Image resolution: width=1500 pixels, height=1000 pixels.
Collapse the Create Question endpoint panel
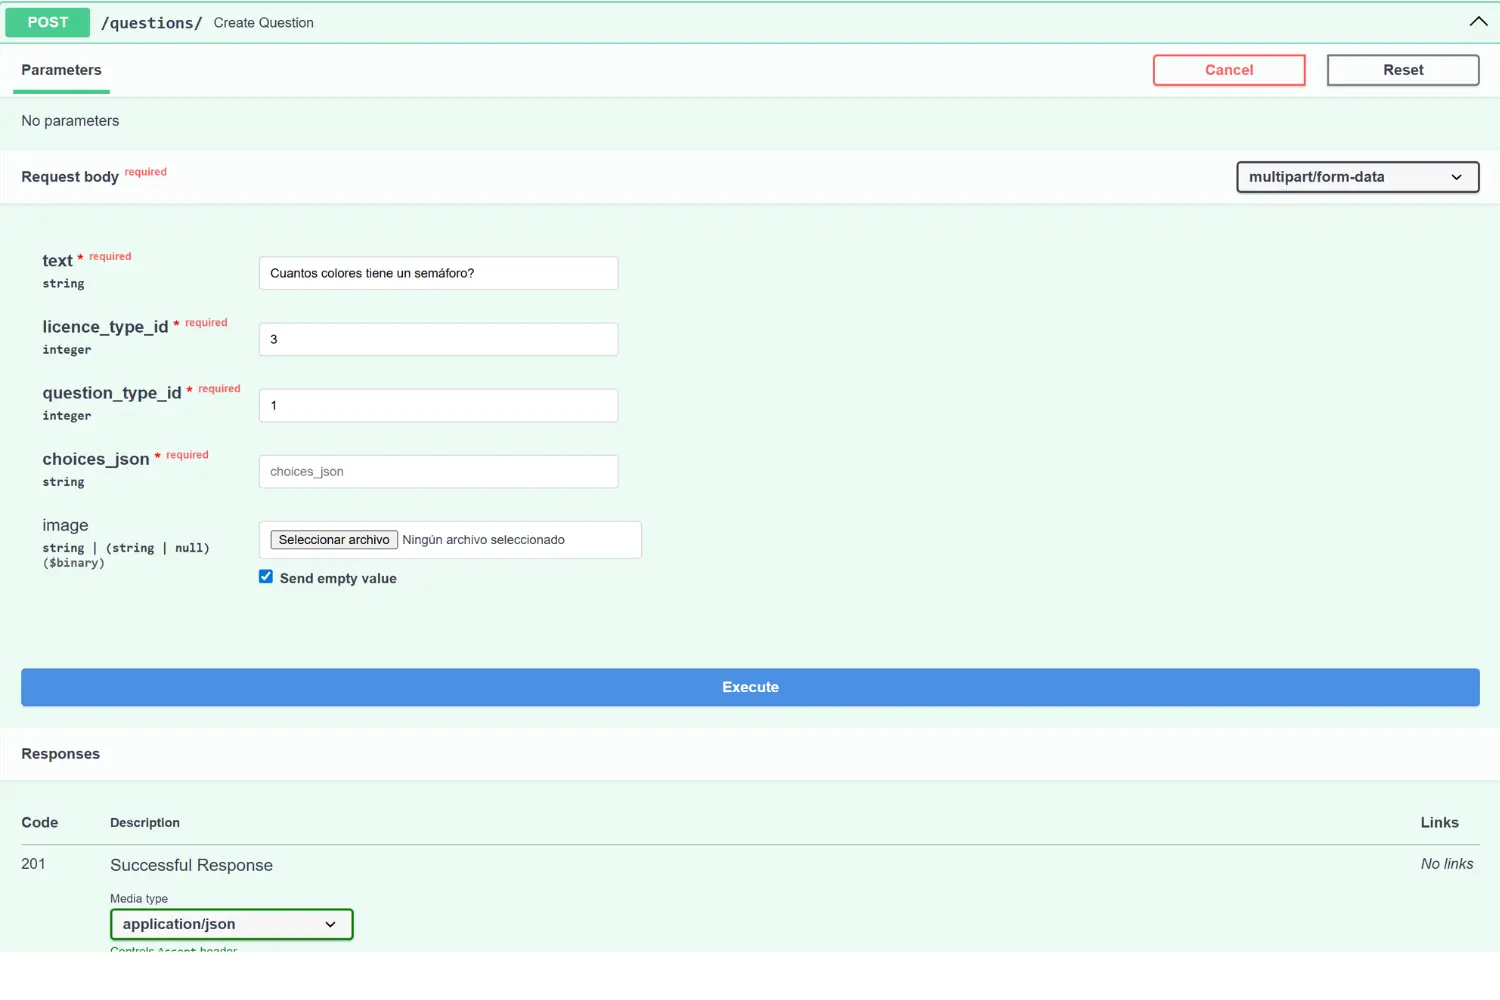1478,21
